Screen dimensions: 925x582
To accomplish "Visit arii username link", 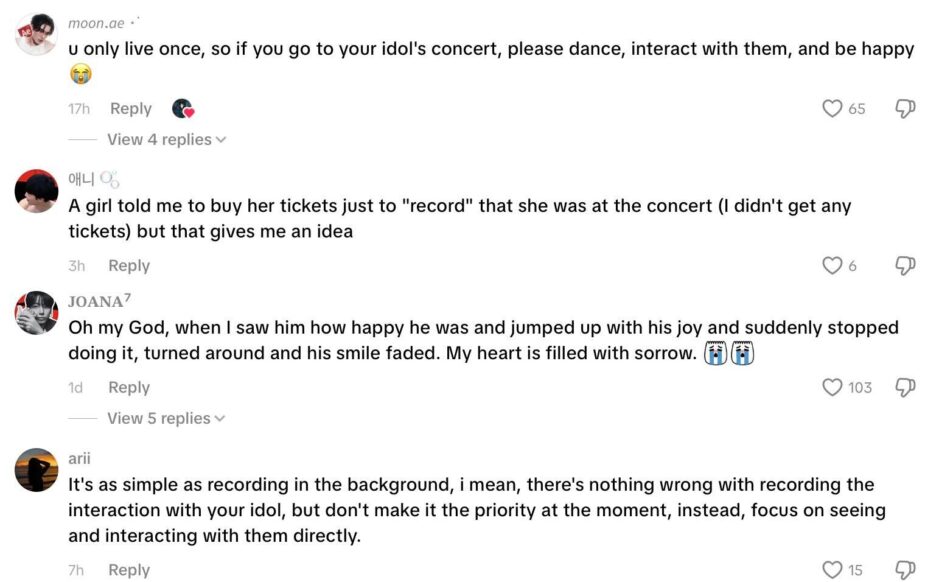I will pos(79,458).
